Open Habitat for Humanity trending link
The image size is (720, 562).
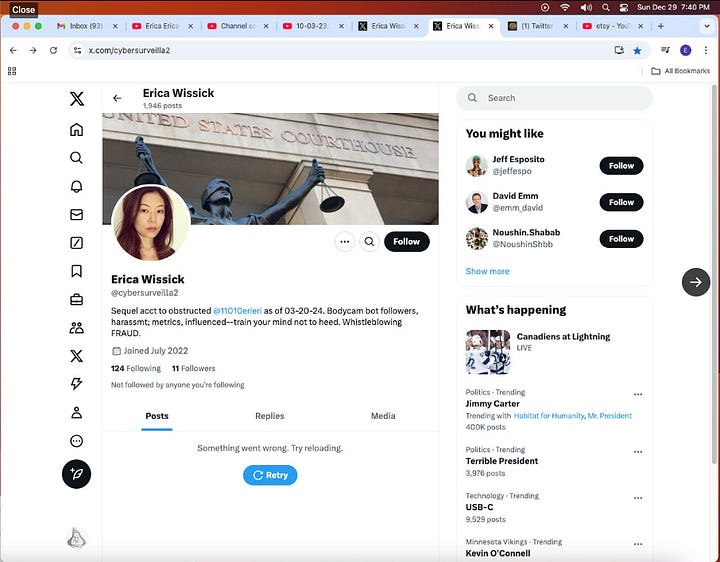tap(549, 416)
